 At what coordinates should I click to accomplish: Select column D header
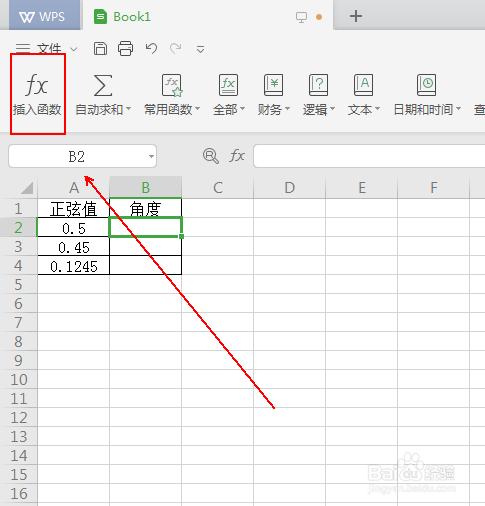290,188
